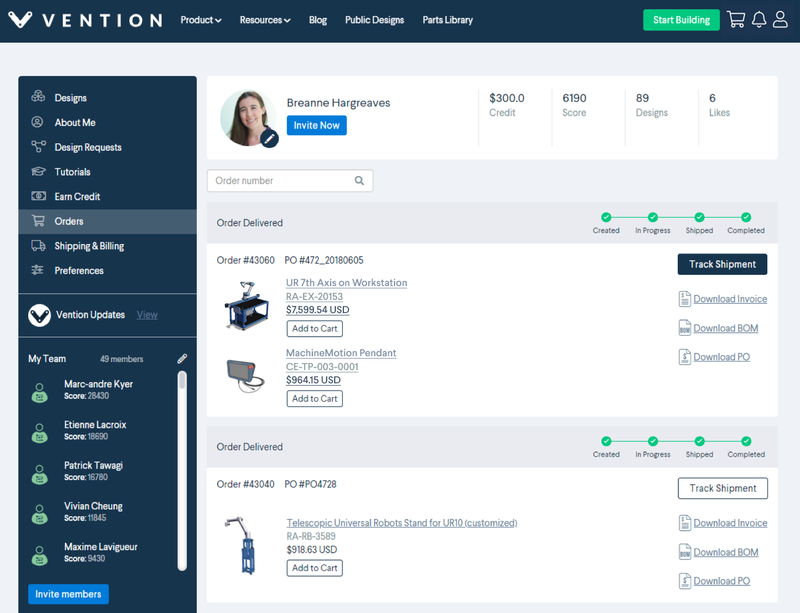Click the About Me person icon
This screenshot has width=800, height=613.
[37, 122]
